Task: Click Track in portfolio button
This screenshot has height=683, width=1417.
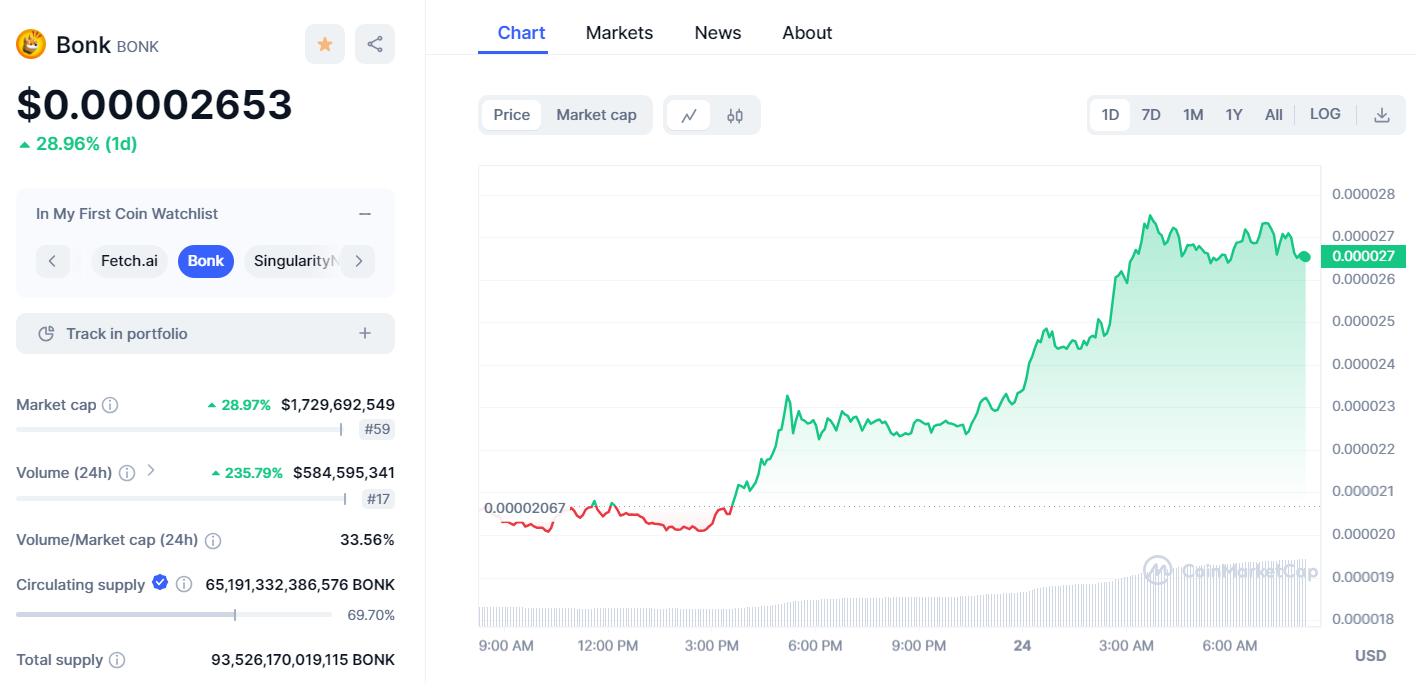Action: (205, 333)
